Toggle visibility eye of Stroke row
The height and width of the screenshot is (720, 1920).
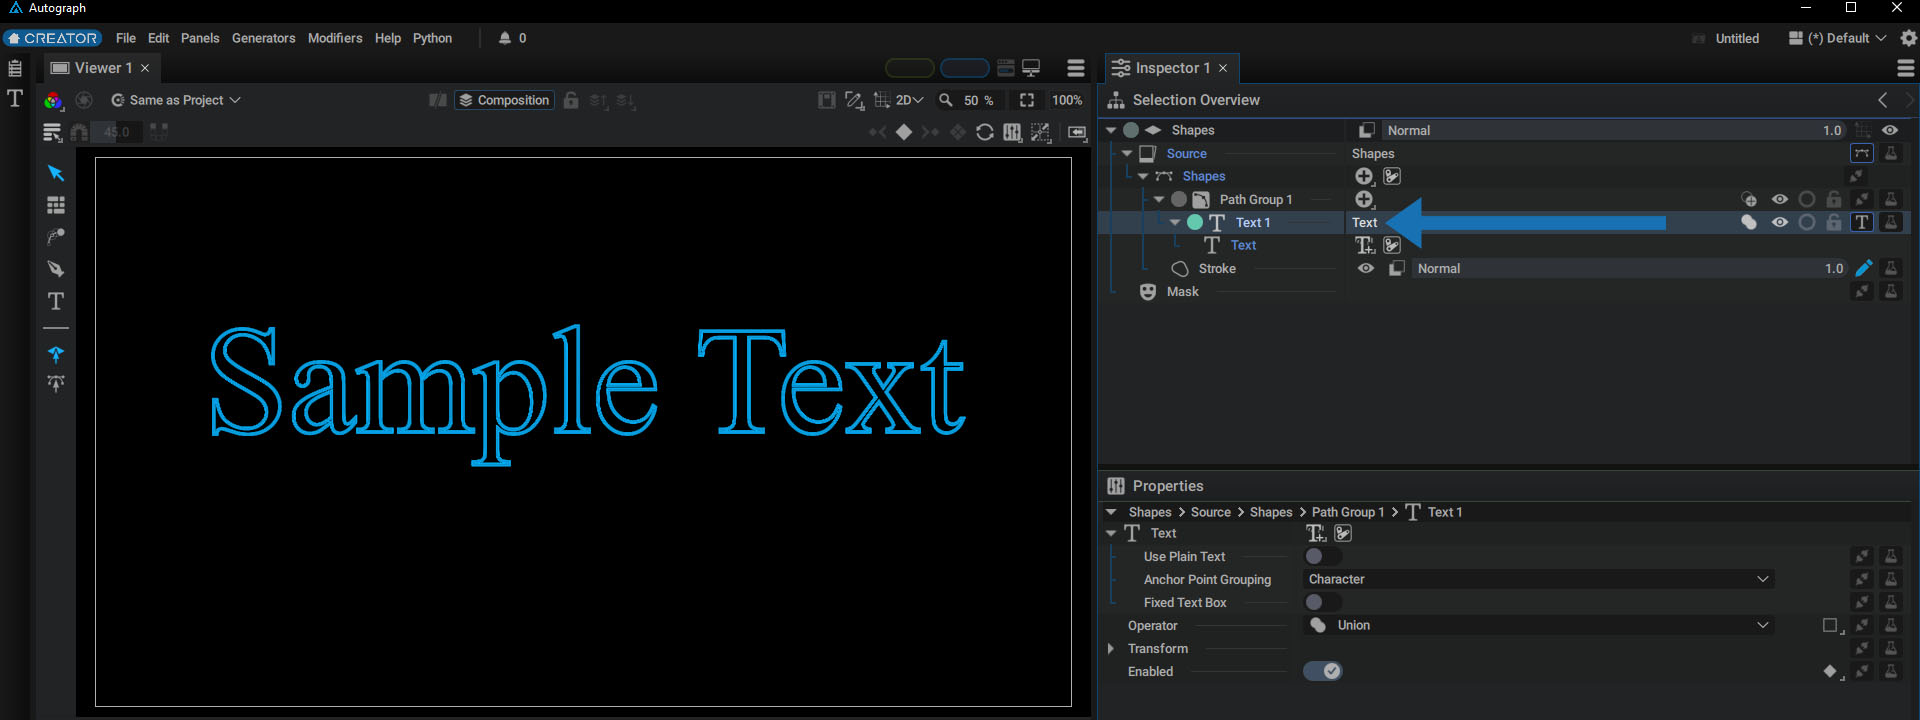(x=1366, y=268)
